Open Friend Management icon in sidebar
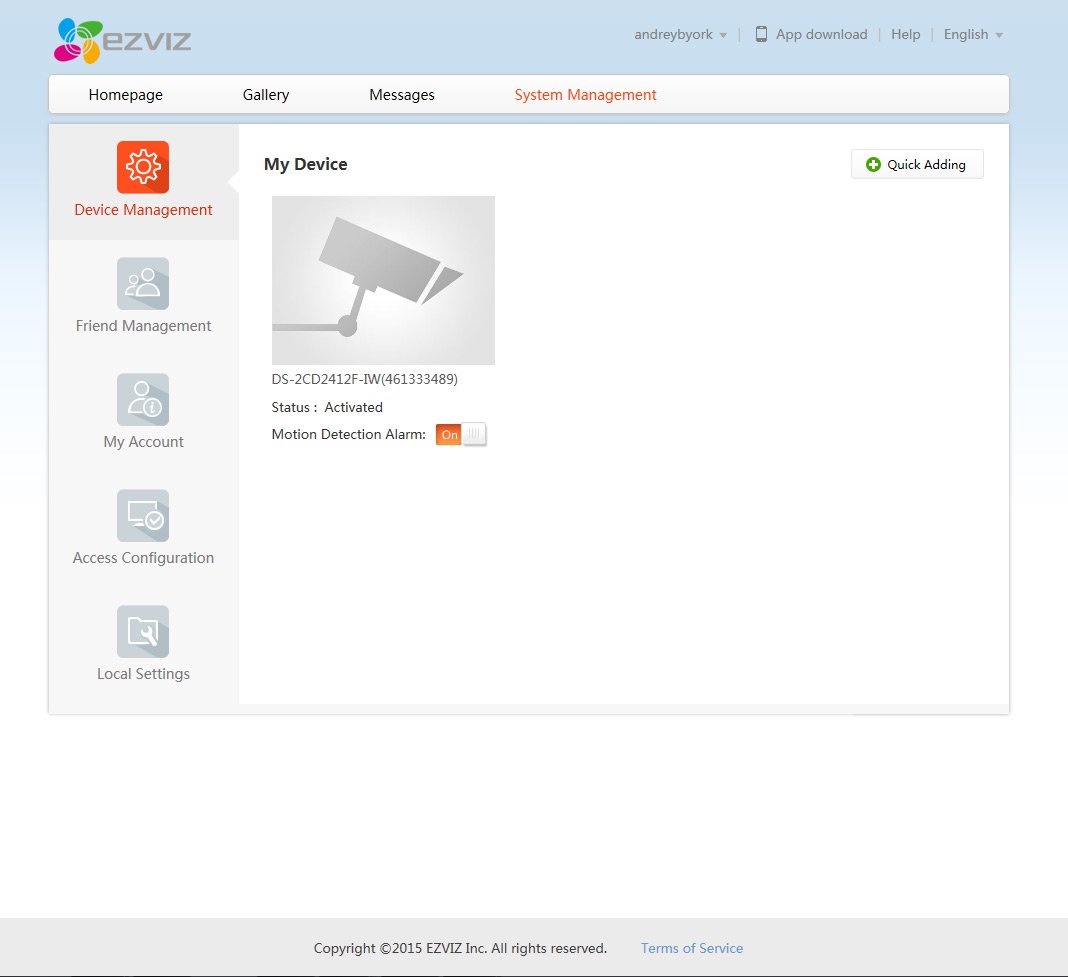 tap(143, 283)
